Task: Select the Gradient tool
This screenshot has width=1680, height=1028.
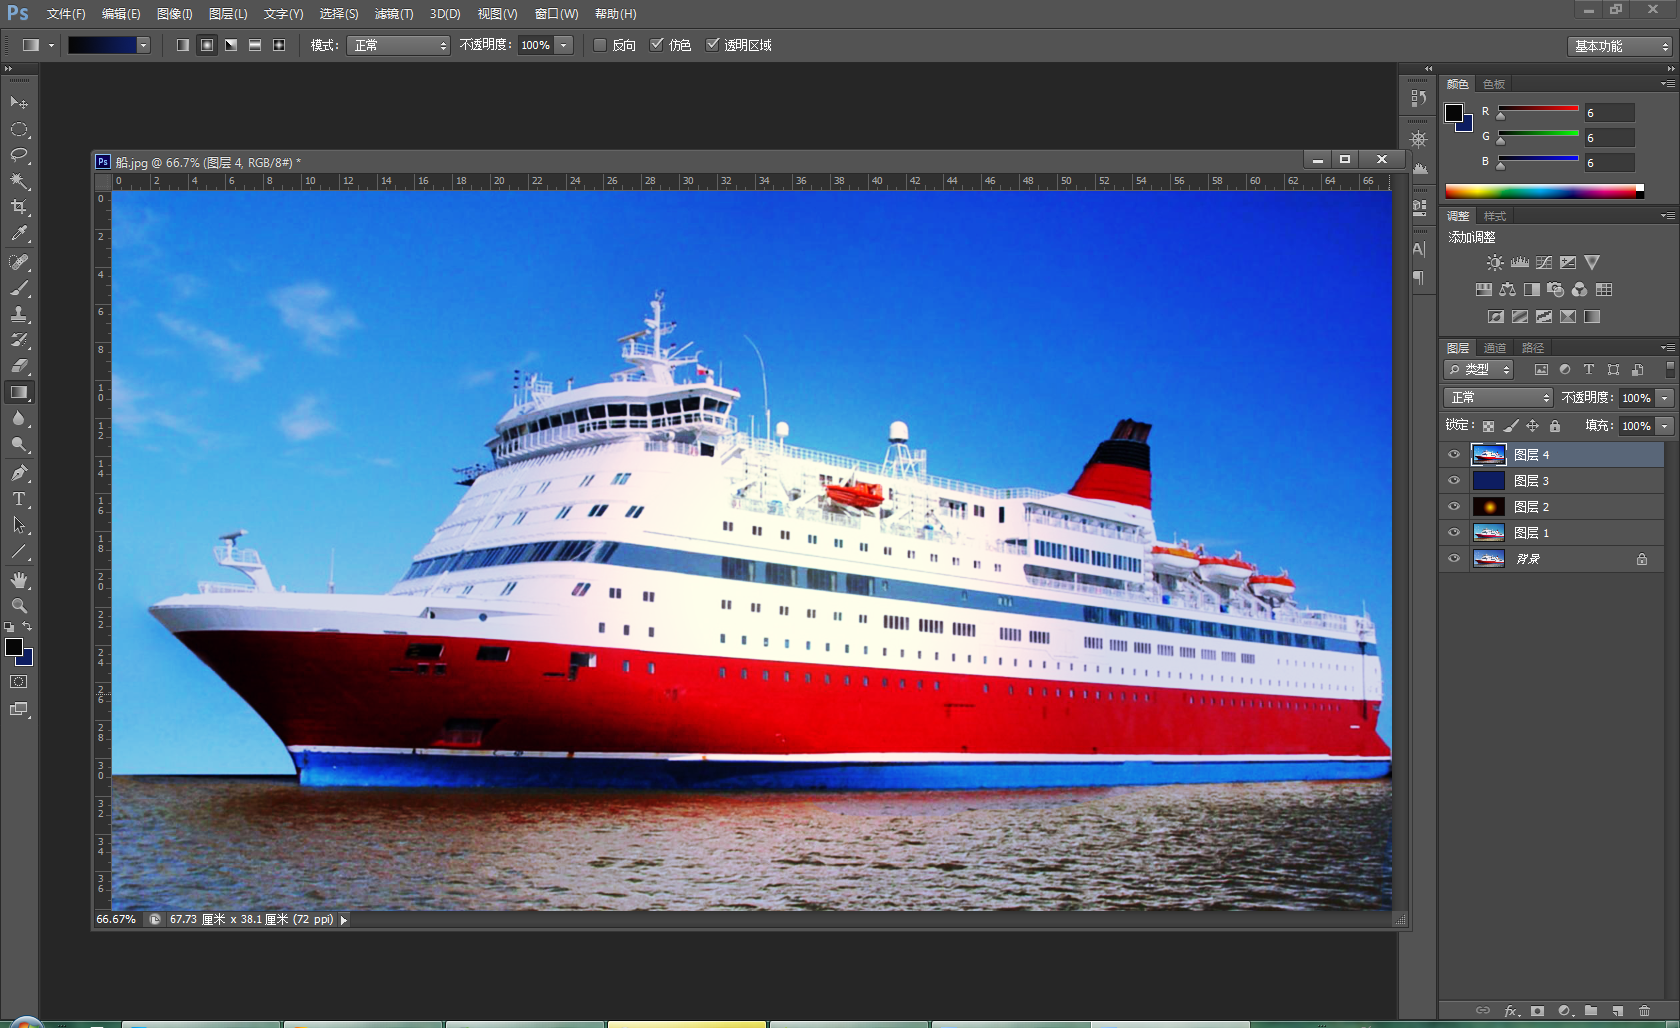Action: tap(18, 391)
